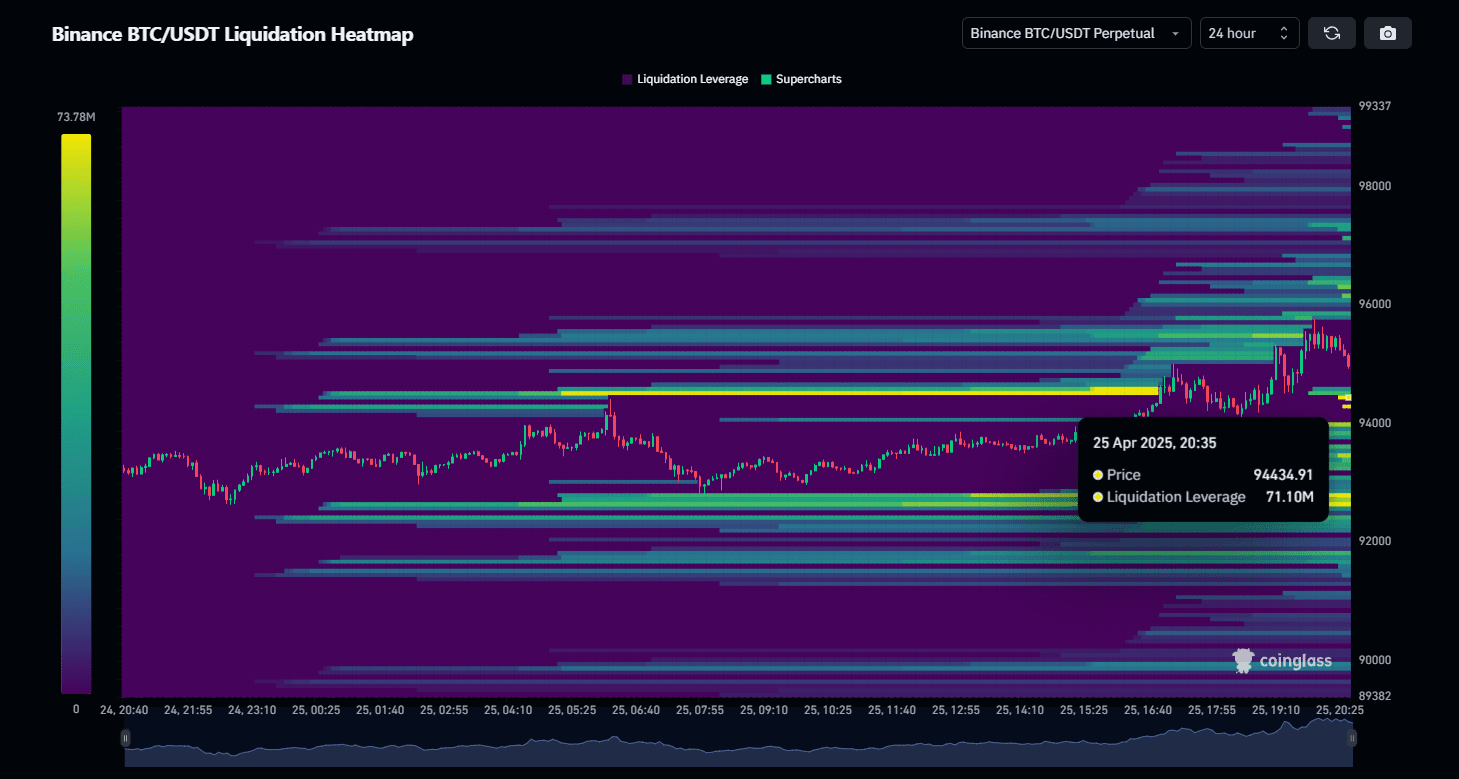
Task: Refresh the heatmap with the reload icon
Action: coord(1332,33)
